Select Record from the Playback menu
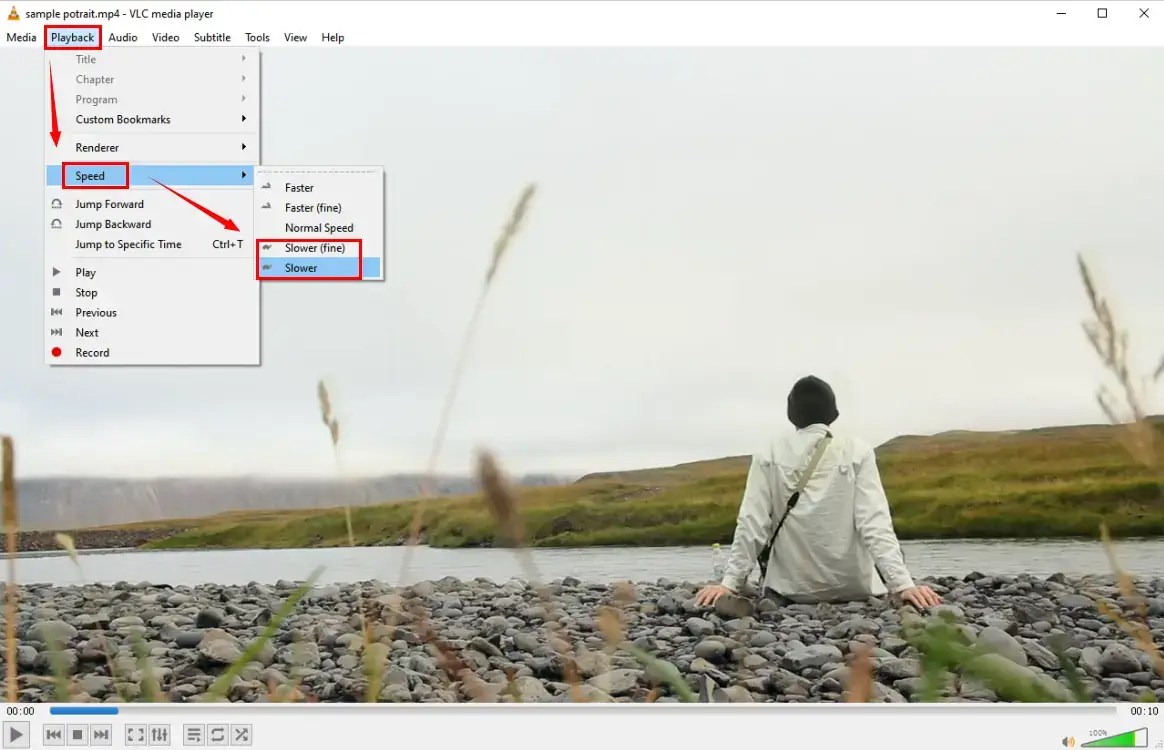 click(92, 352)
